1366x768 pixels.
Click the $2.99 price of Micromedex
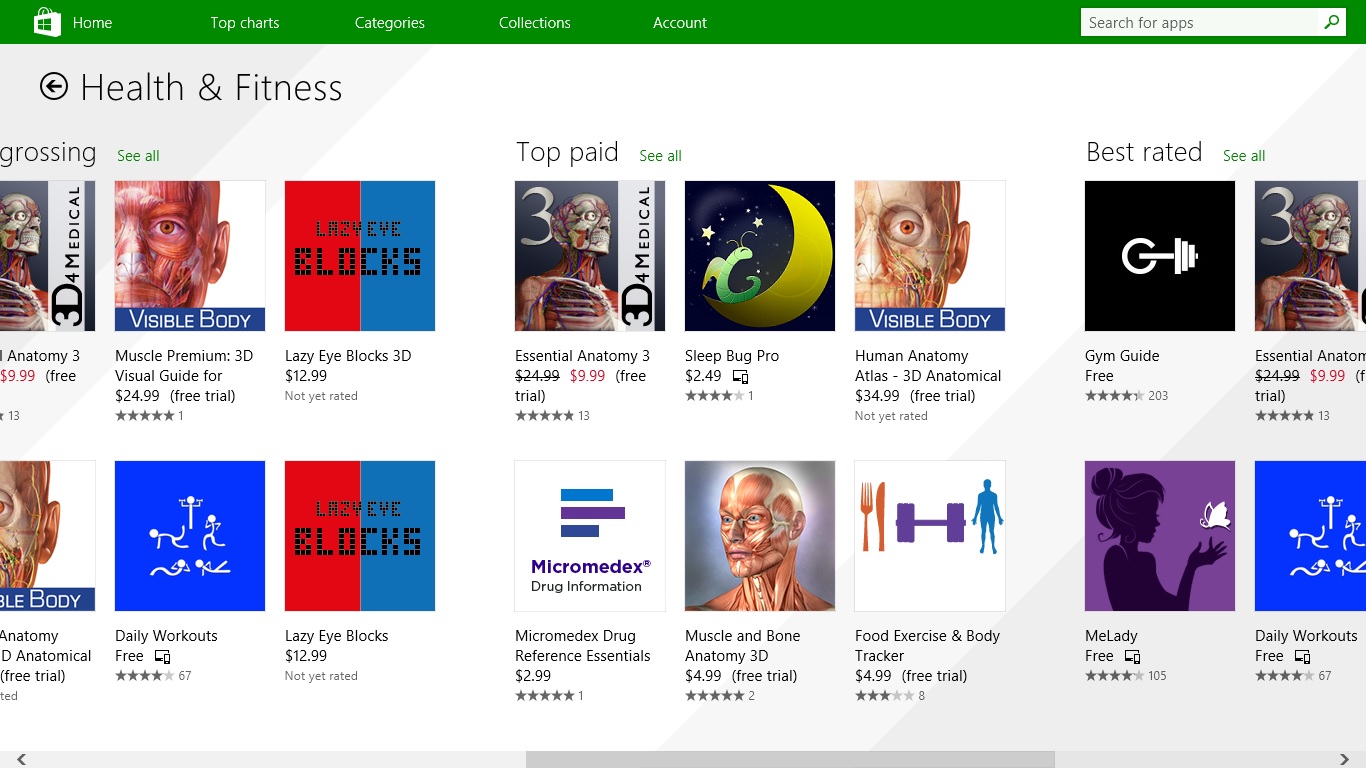click(533, 676)
